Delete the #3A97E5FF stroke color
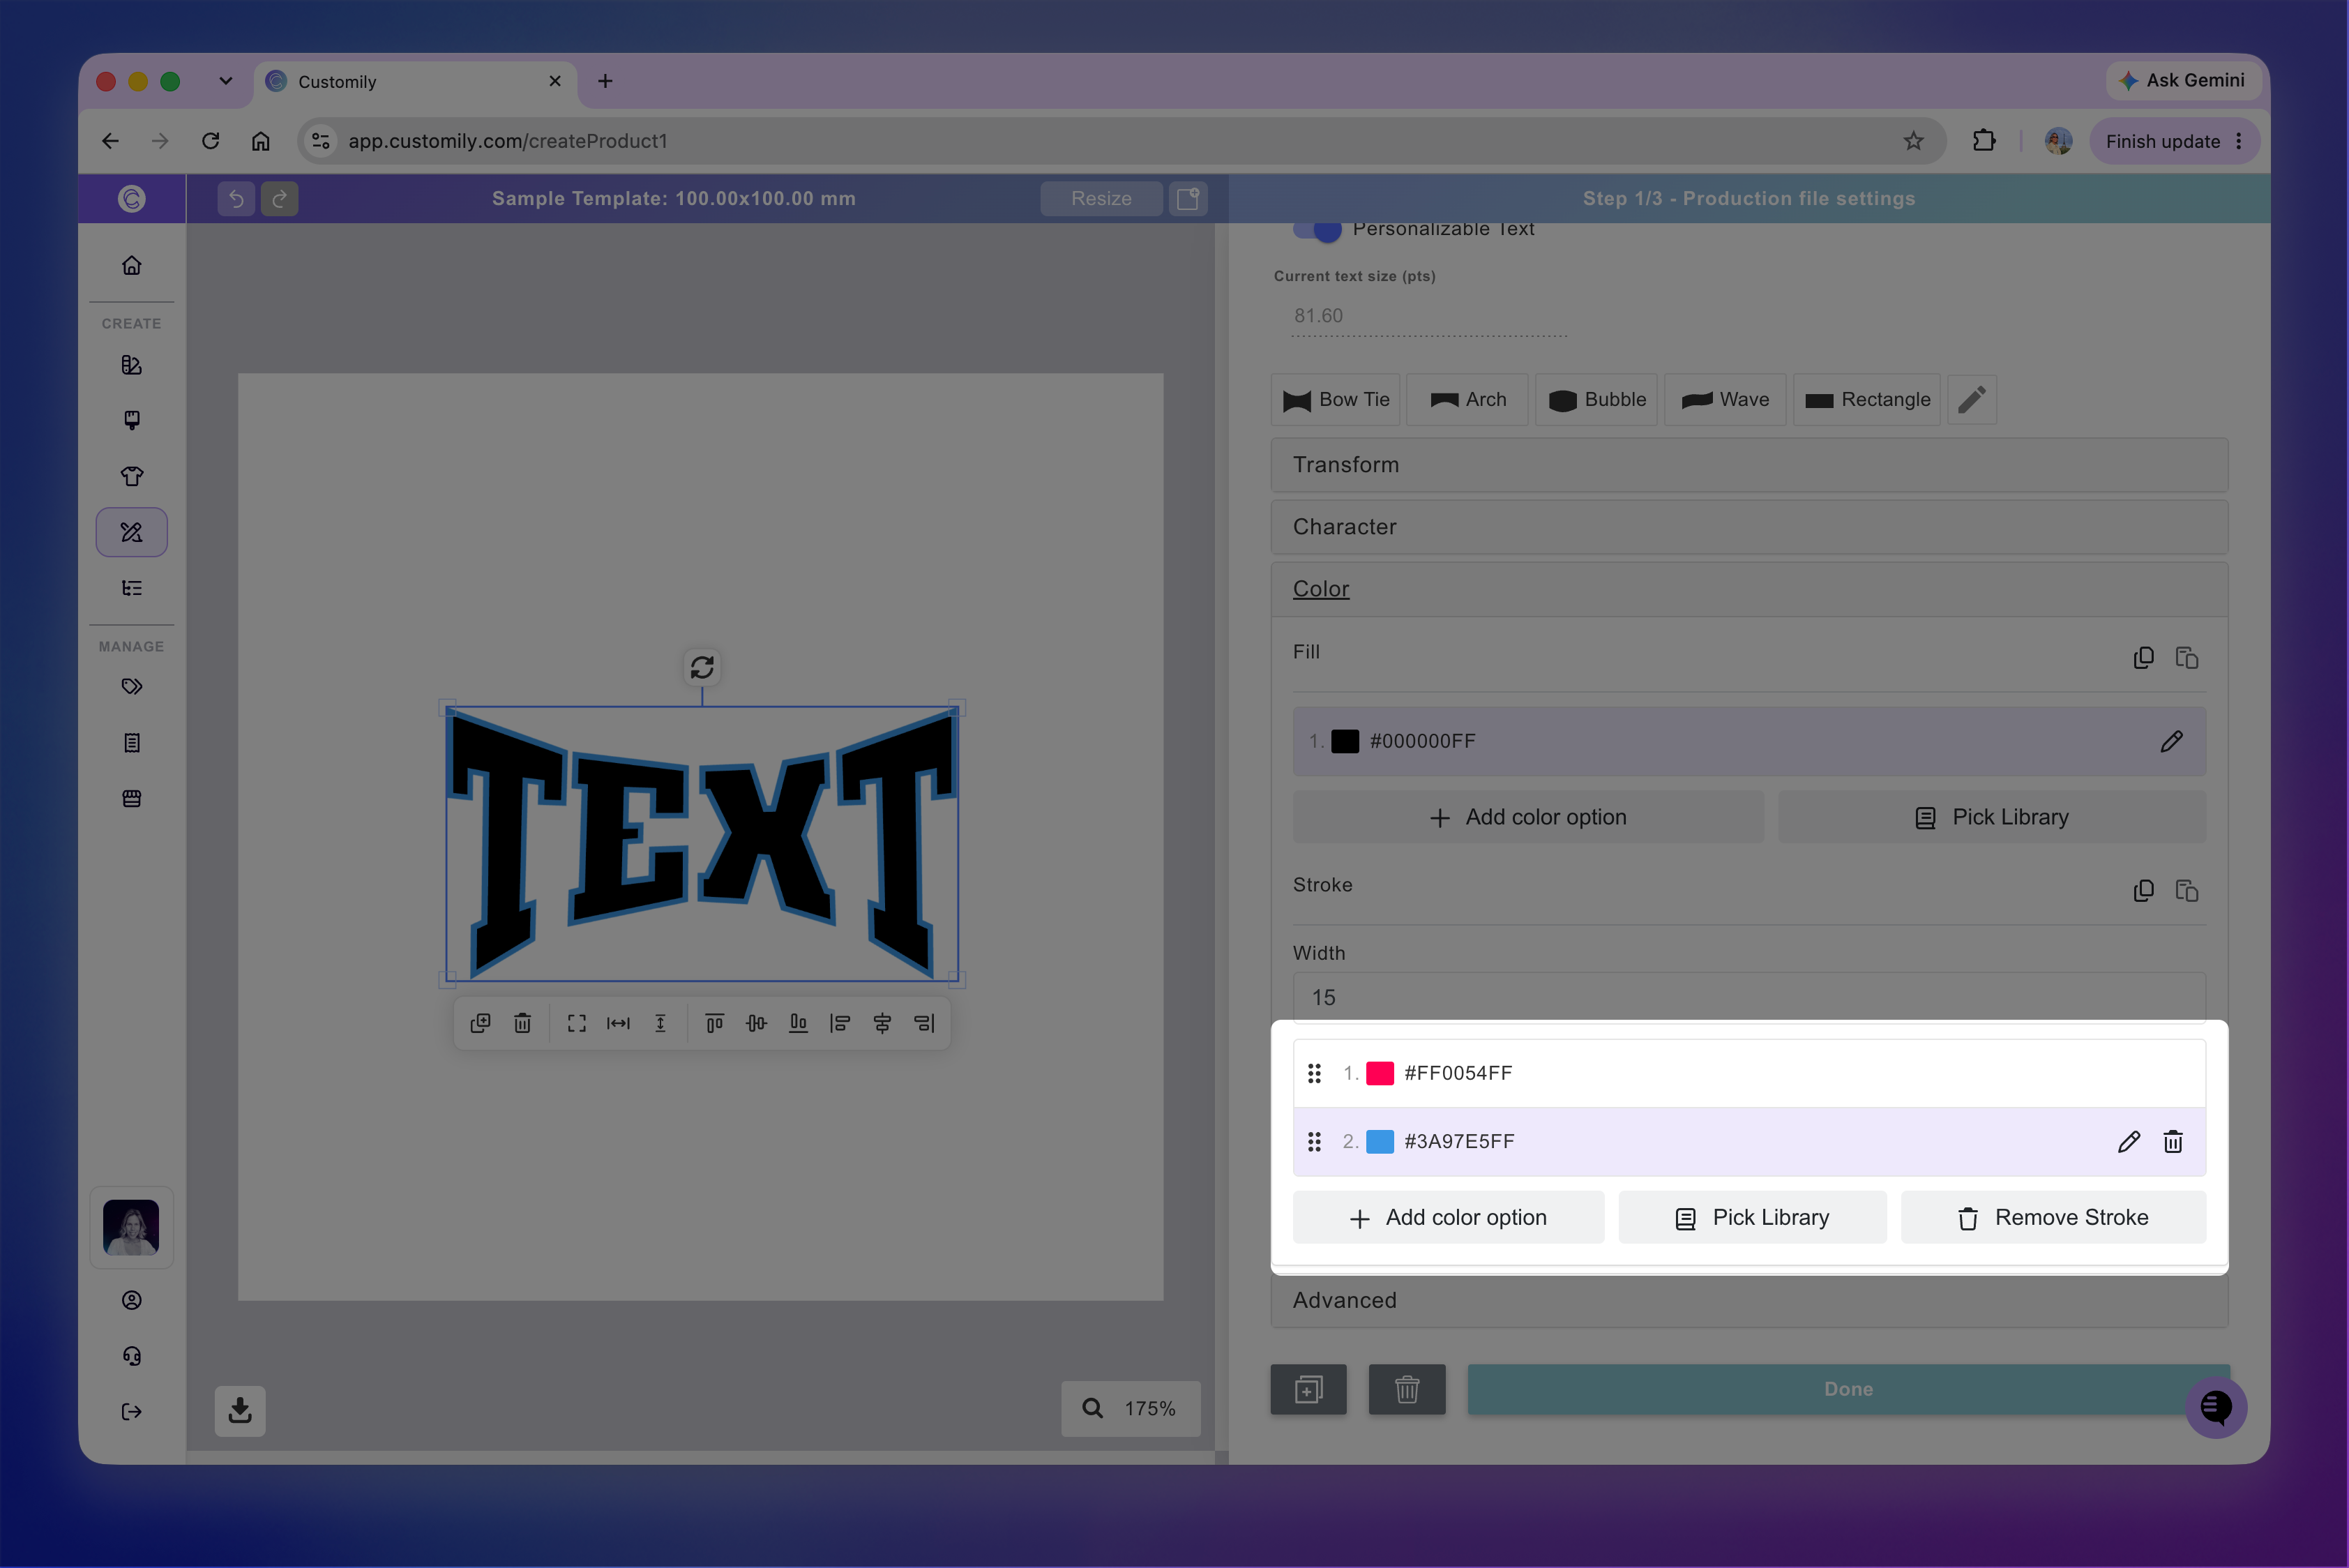 2172,1141
